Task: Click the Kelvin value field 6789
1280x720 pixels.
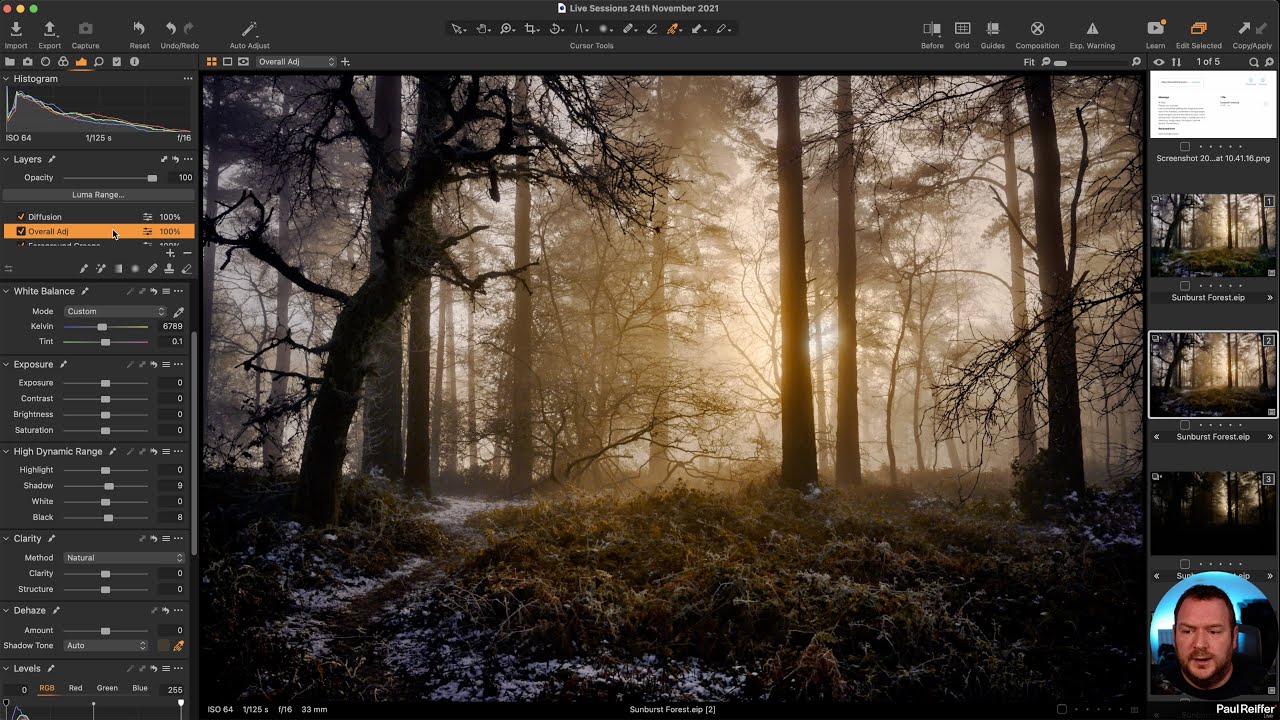Action: coord(172,327)
